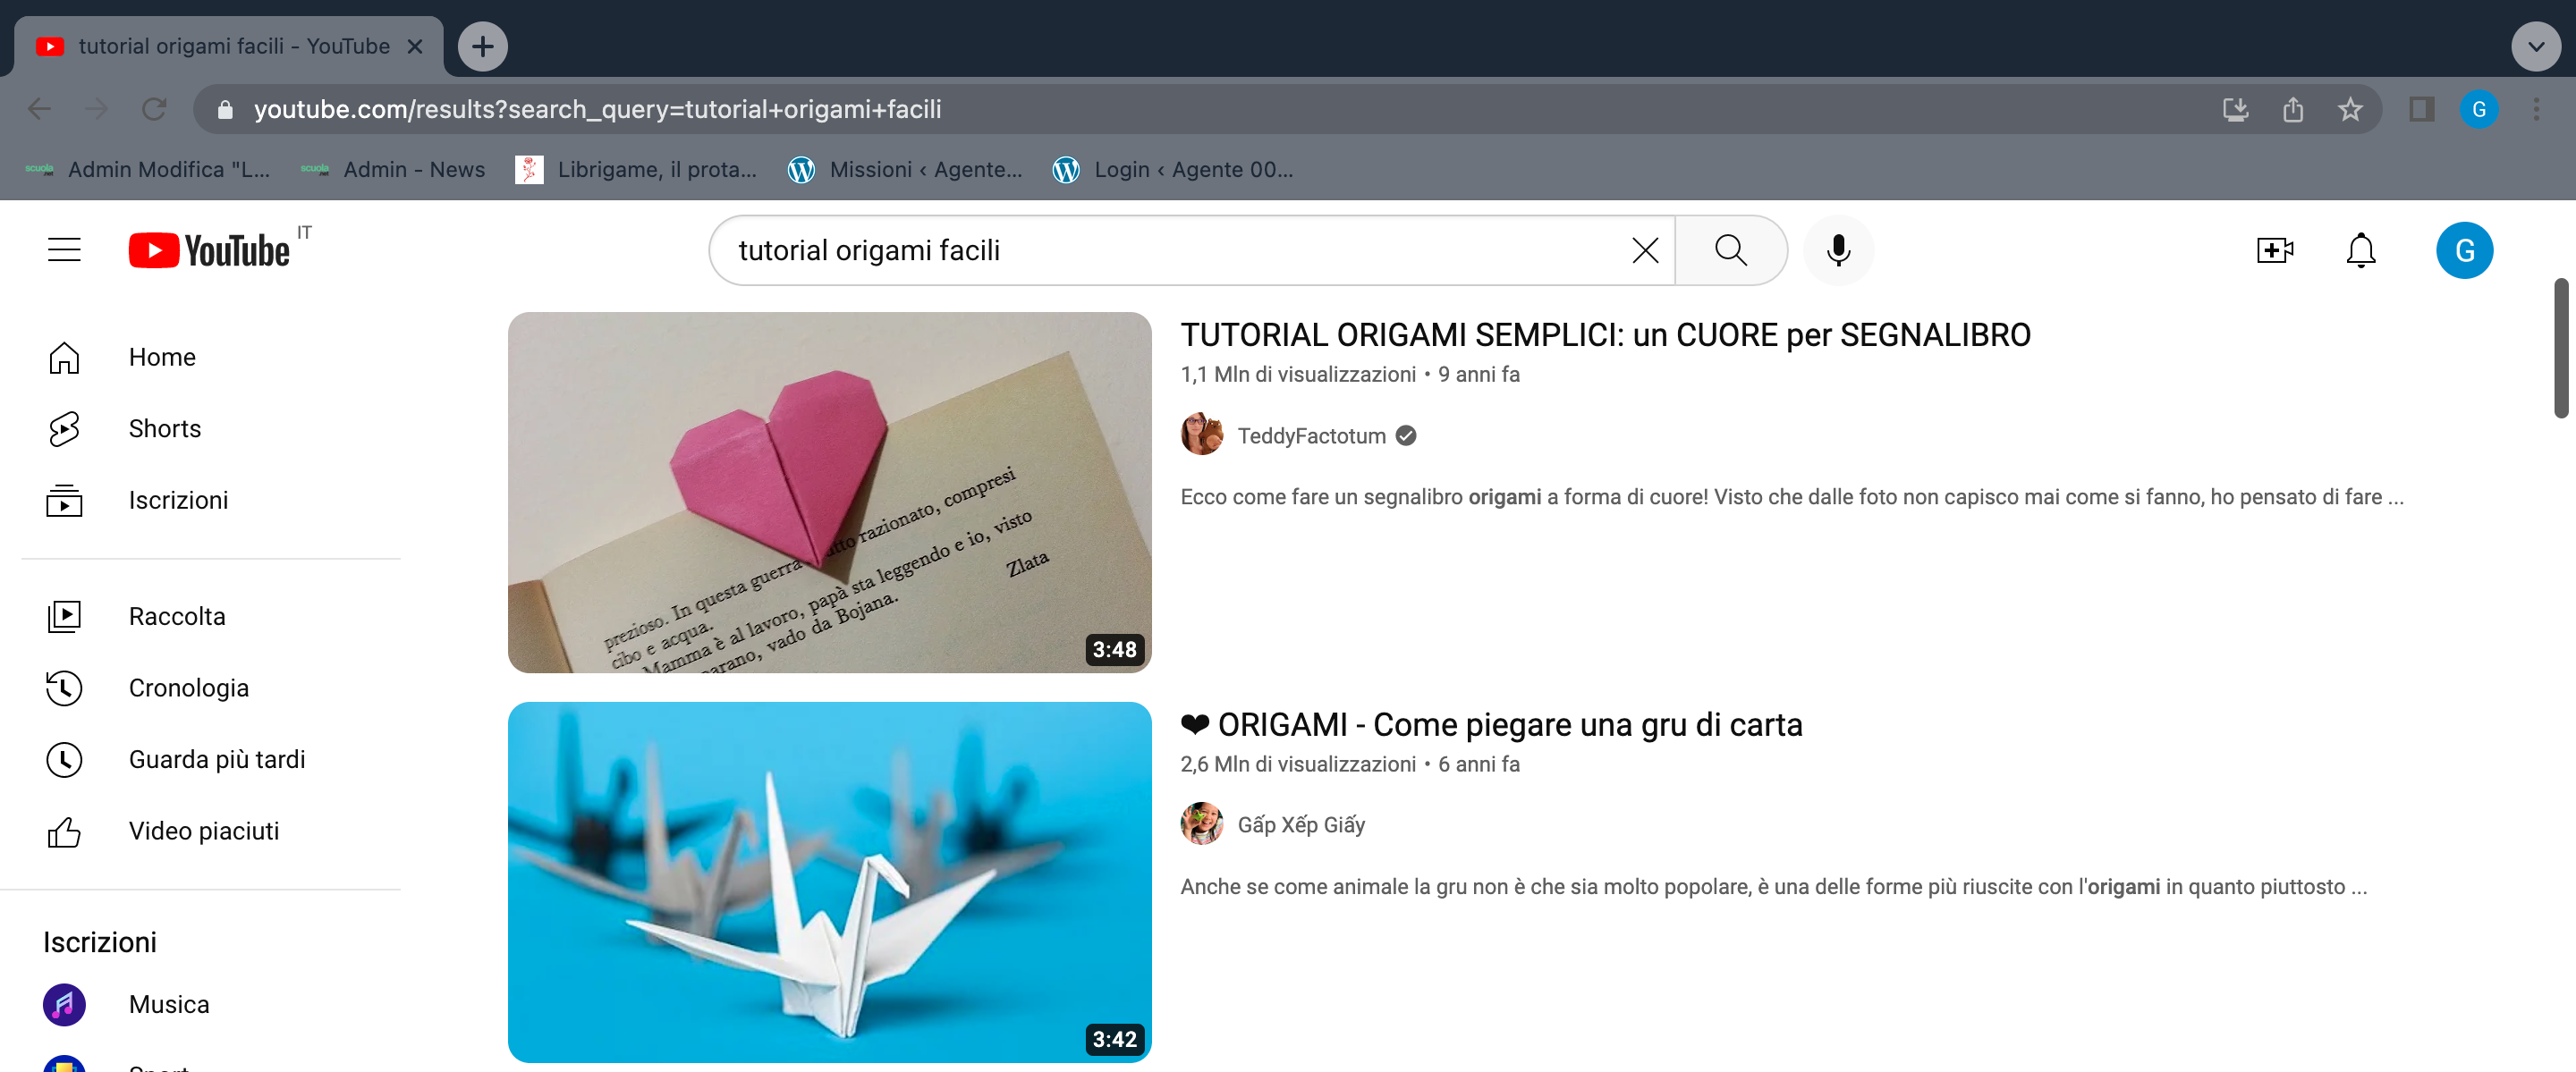Open the Chrome three-dot menu
The image size is (2576, 1072).
[x=2536, y=109]
